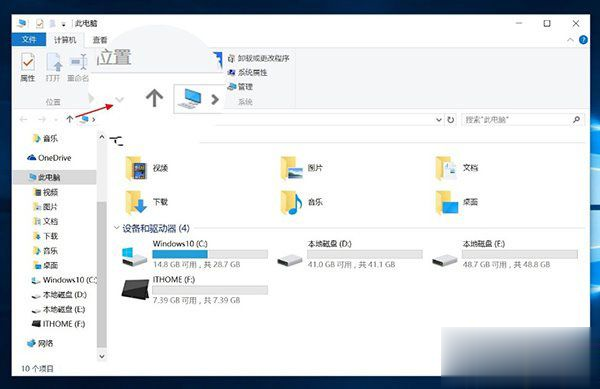Click the navigation pane scrollbar thumb

(x=102, y=274)
